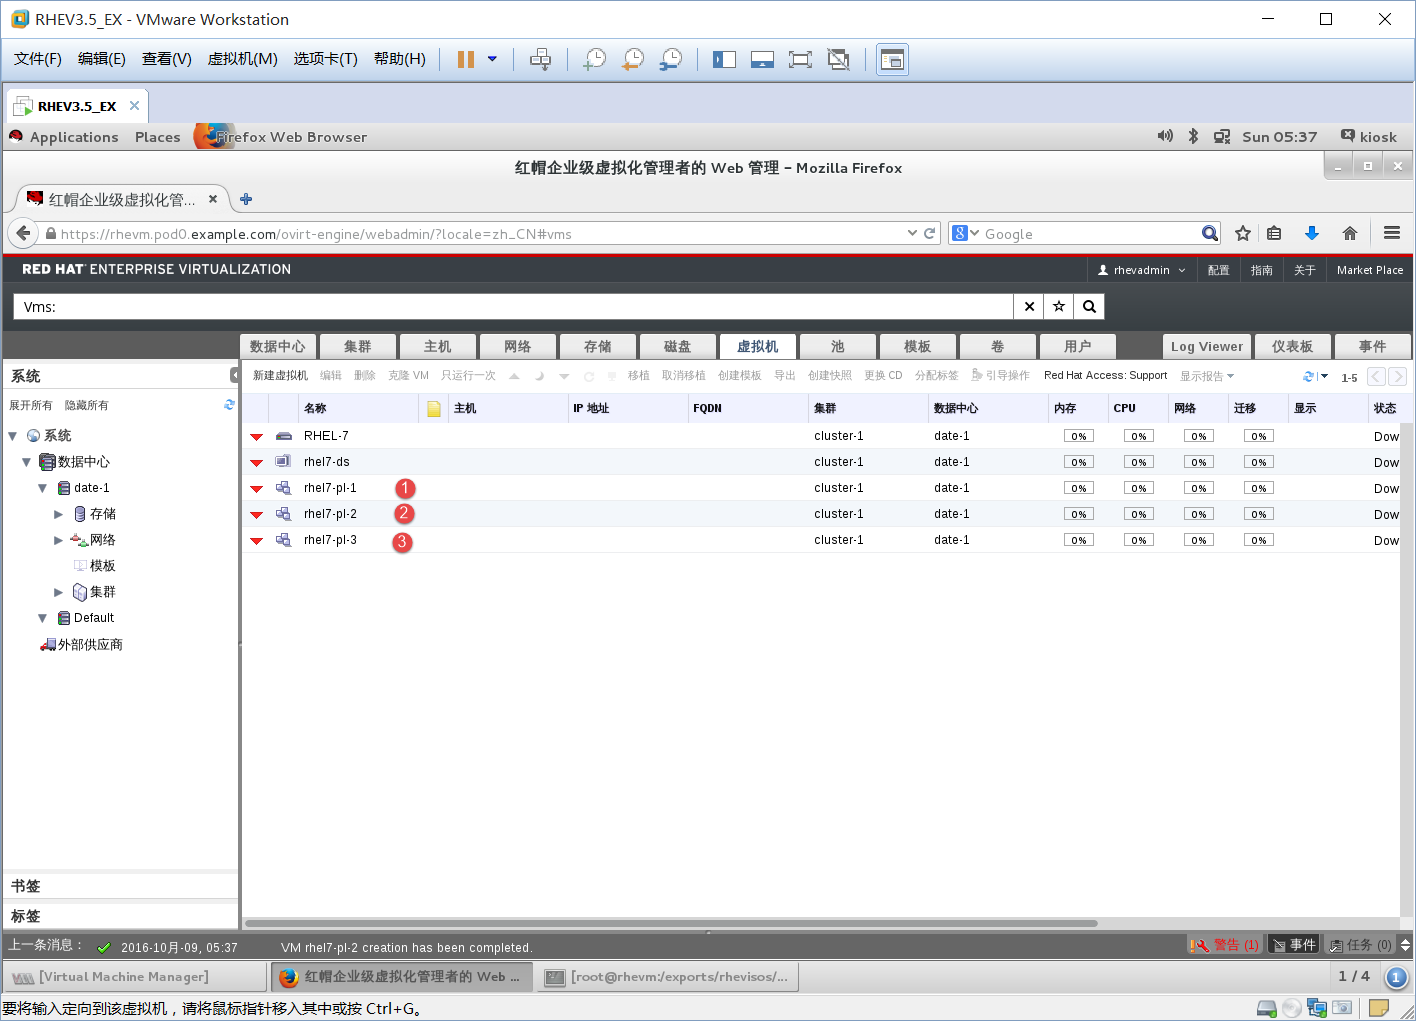Switch to the 主机 tab
Screen dimensions: 1416x1021
coord(437,346)
